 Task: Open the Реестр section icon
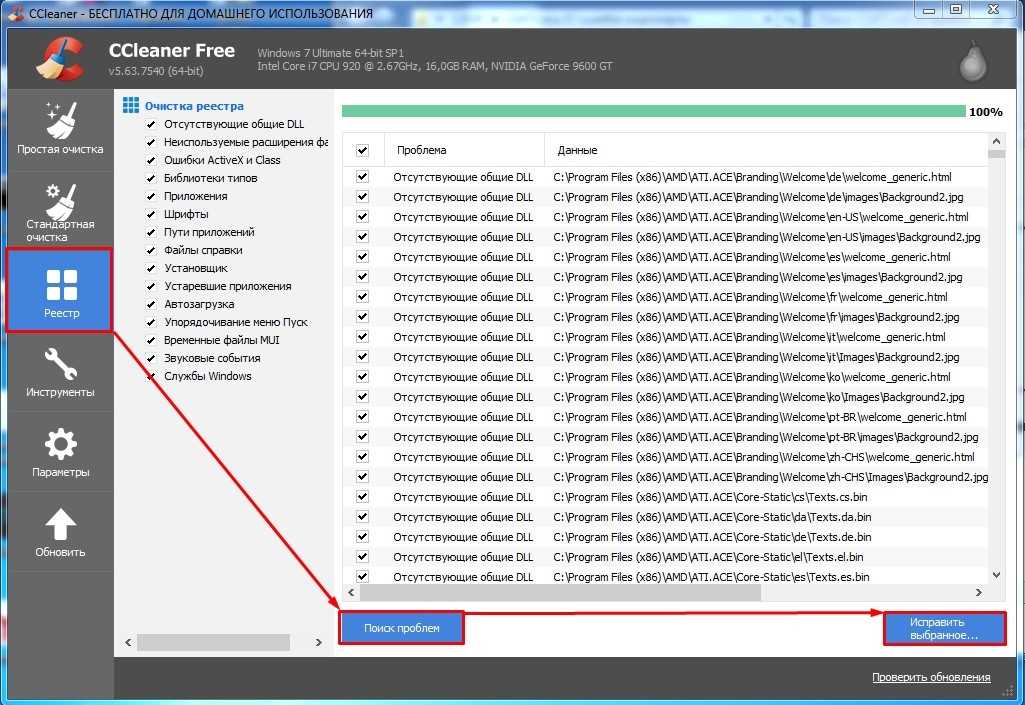61,284
